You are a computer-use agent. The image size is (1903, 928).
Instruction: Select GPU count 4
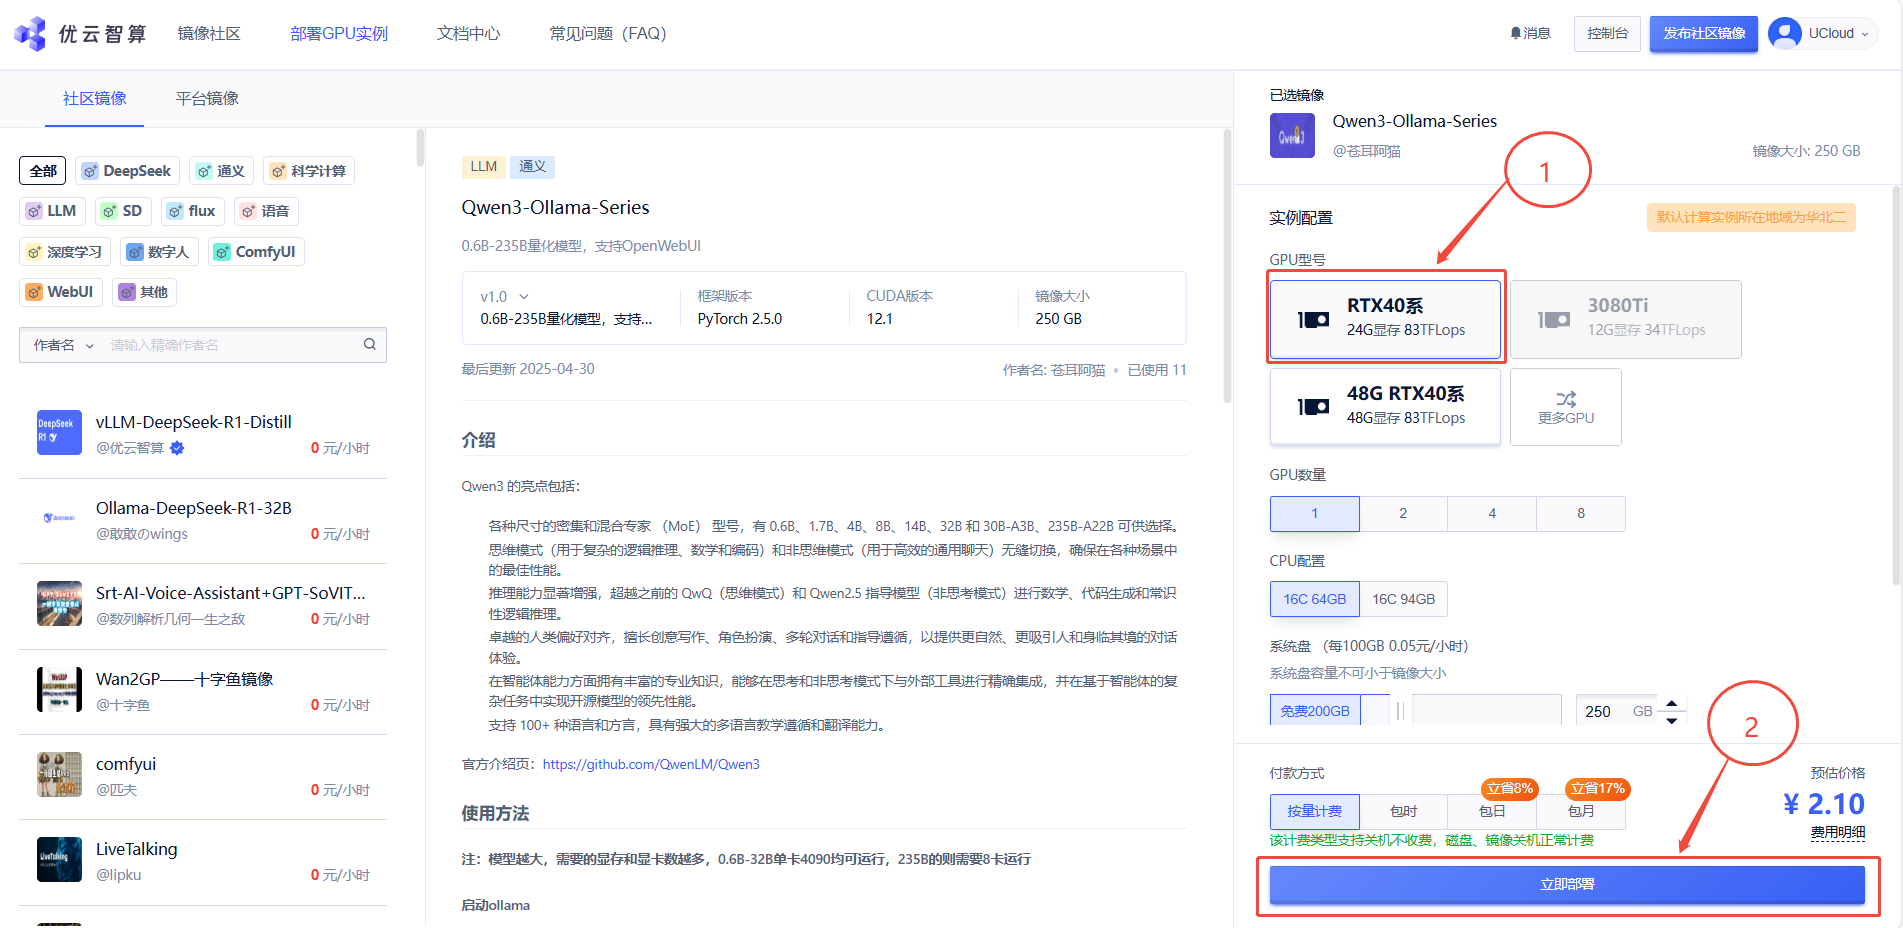pyautogui.click(x=1492, y=513)
